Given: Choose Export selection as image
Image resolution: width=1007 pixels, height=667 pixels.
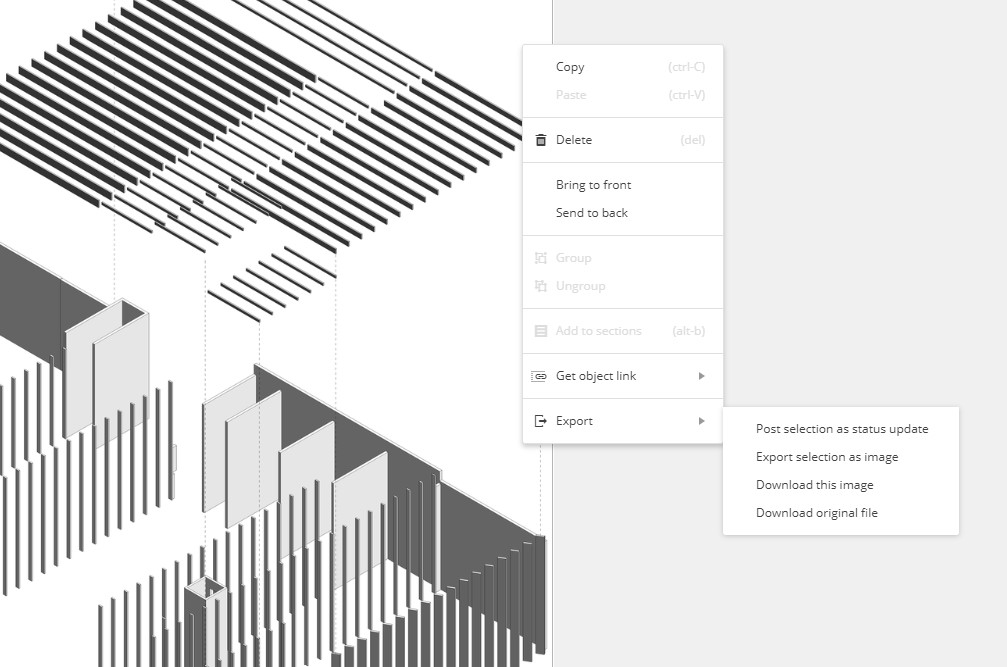Looking at the screenshot, I should click(x=826, y=457).
